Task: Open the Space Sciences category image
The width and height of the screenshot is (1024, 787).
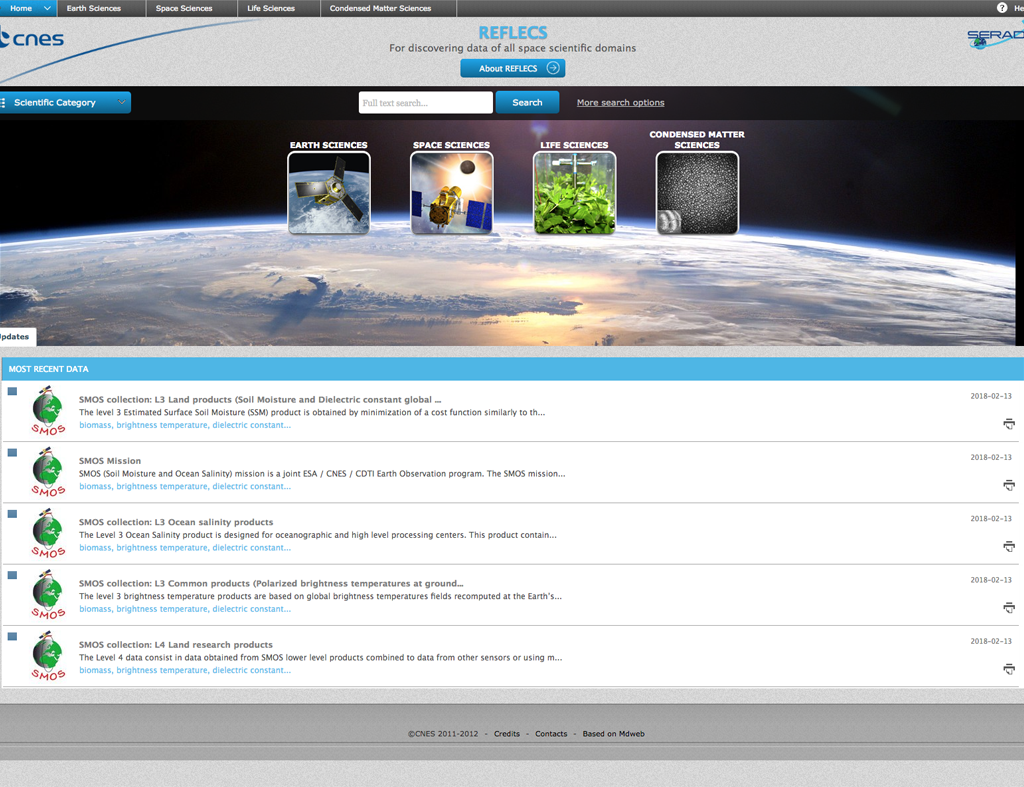Action: (452, 193)
